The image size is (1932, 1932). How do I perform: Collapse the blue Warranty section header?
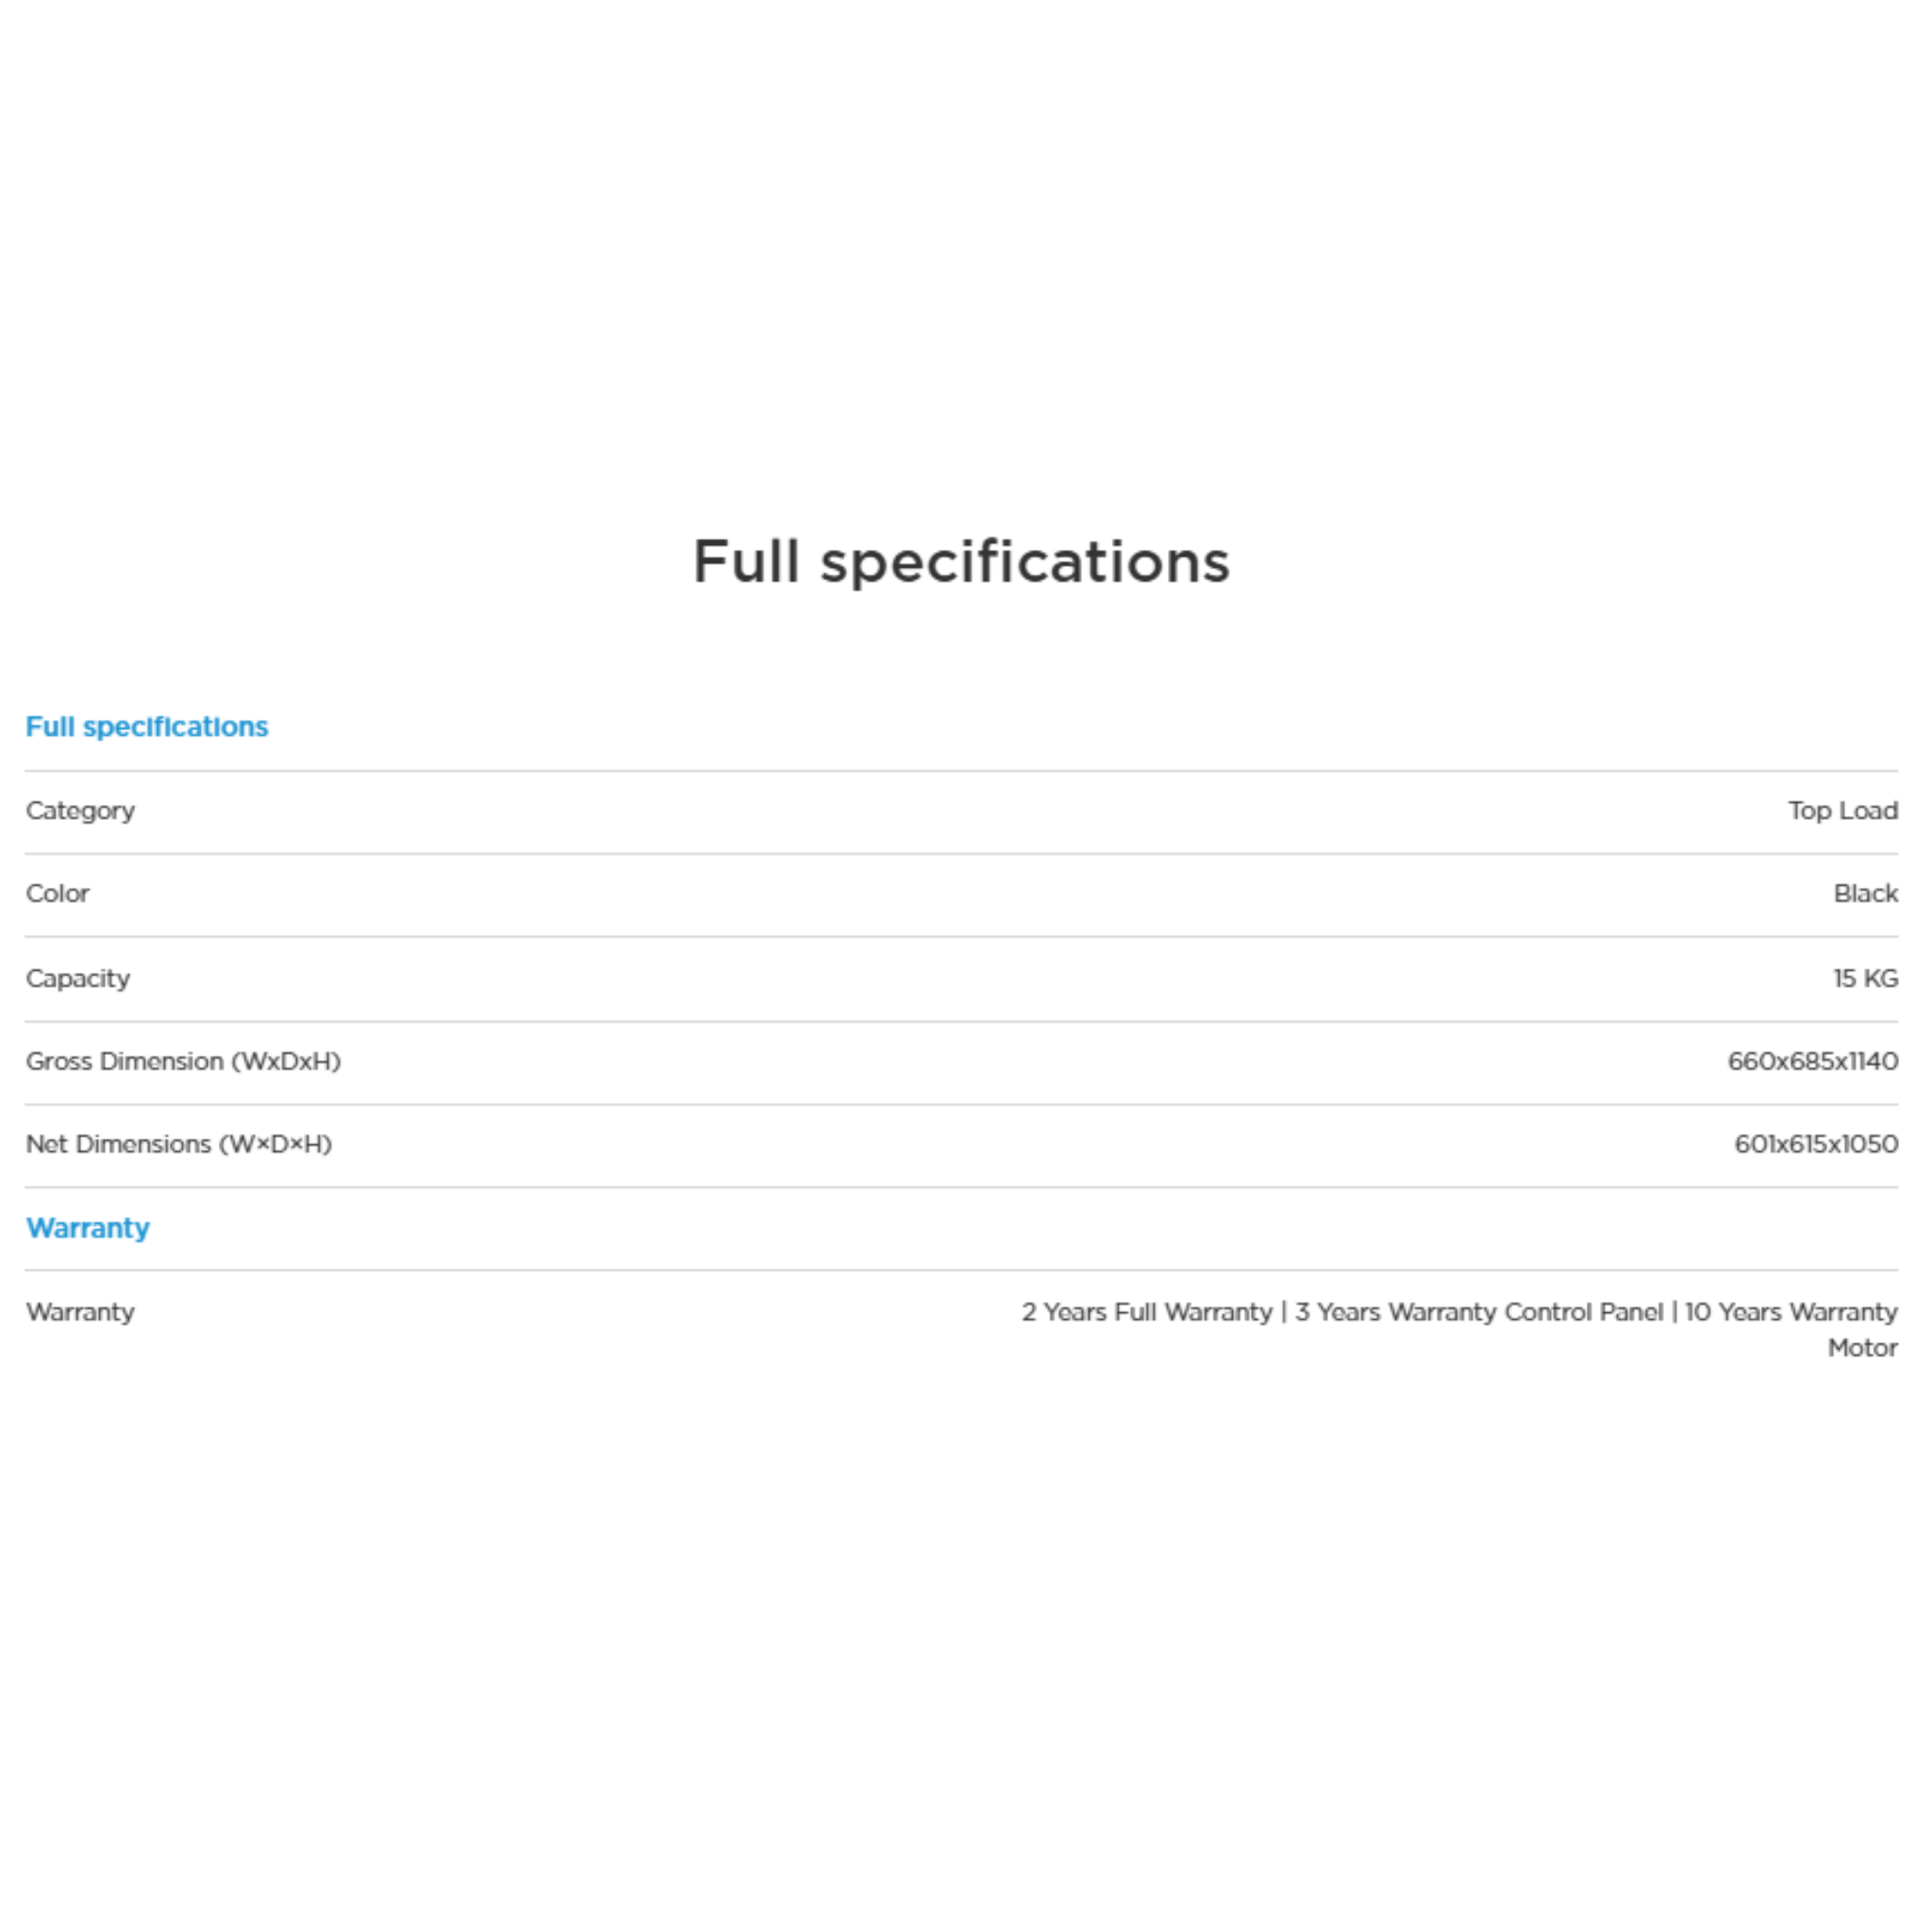coord(88,1228)
